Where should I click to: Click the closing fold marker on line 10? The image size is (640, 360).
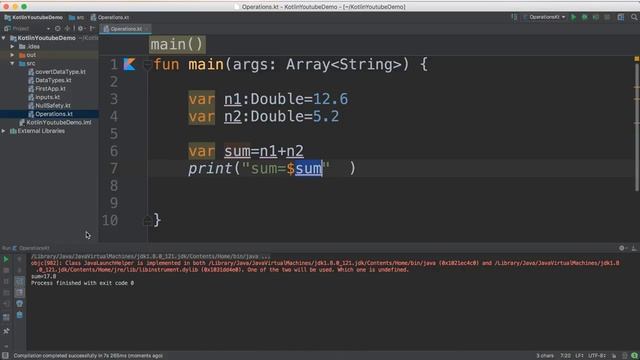[147, 221]
